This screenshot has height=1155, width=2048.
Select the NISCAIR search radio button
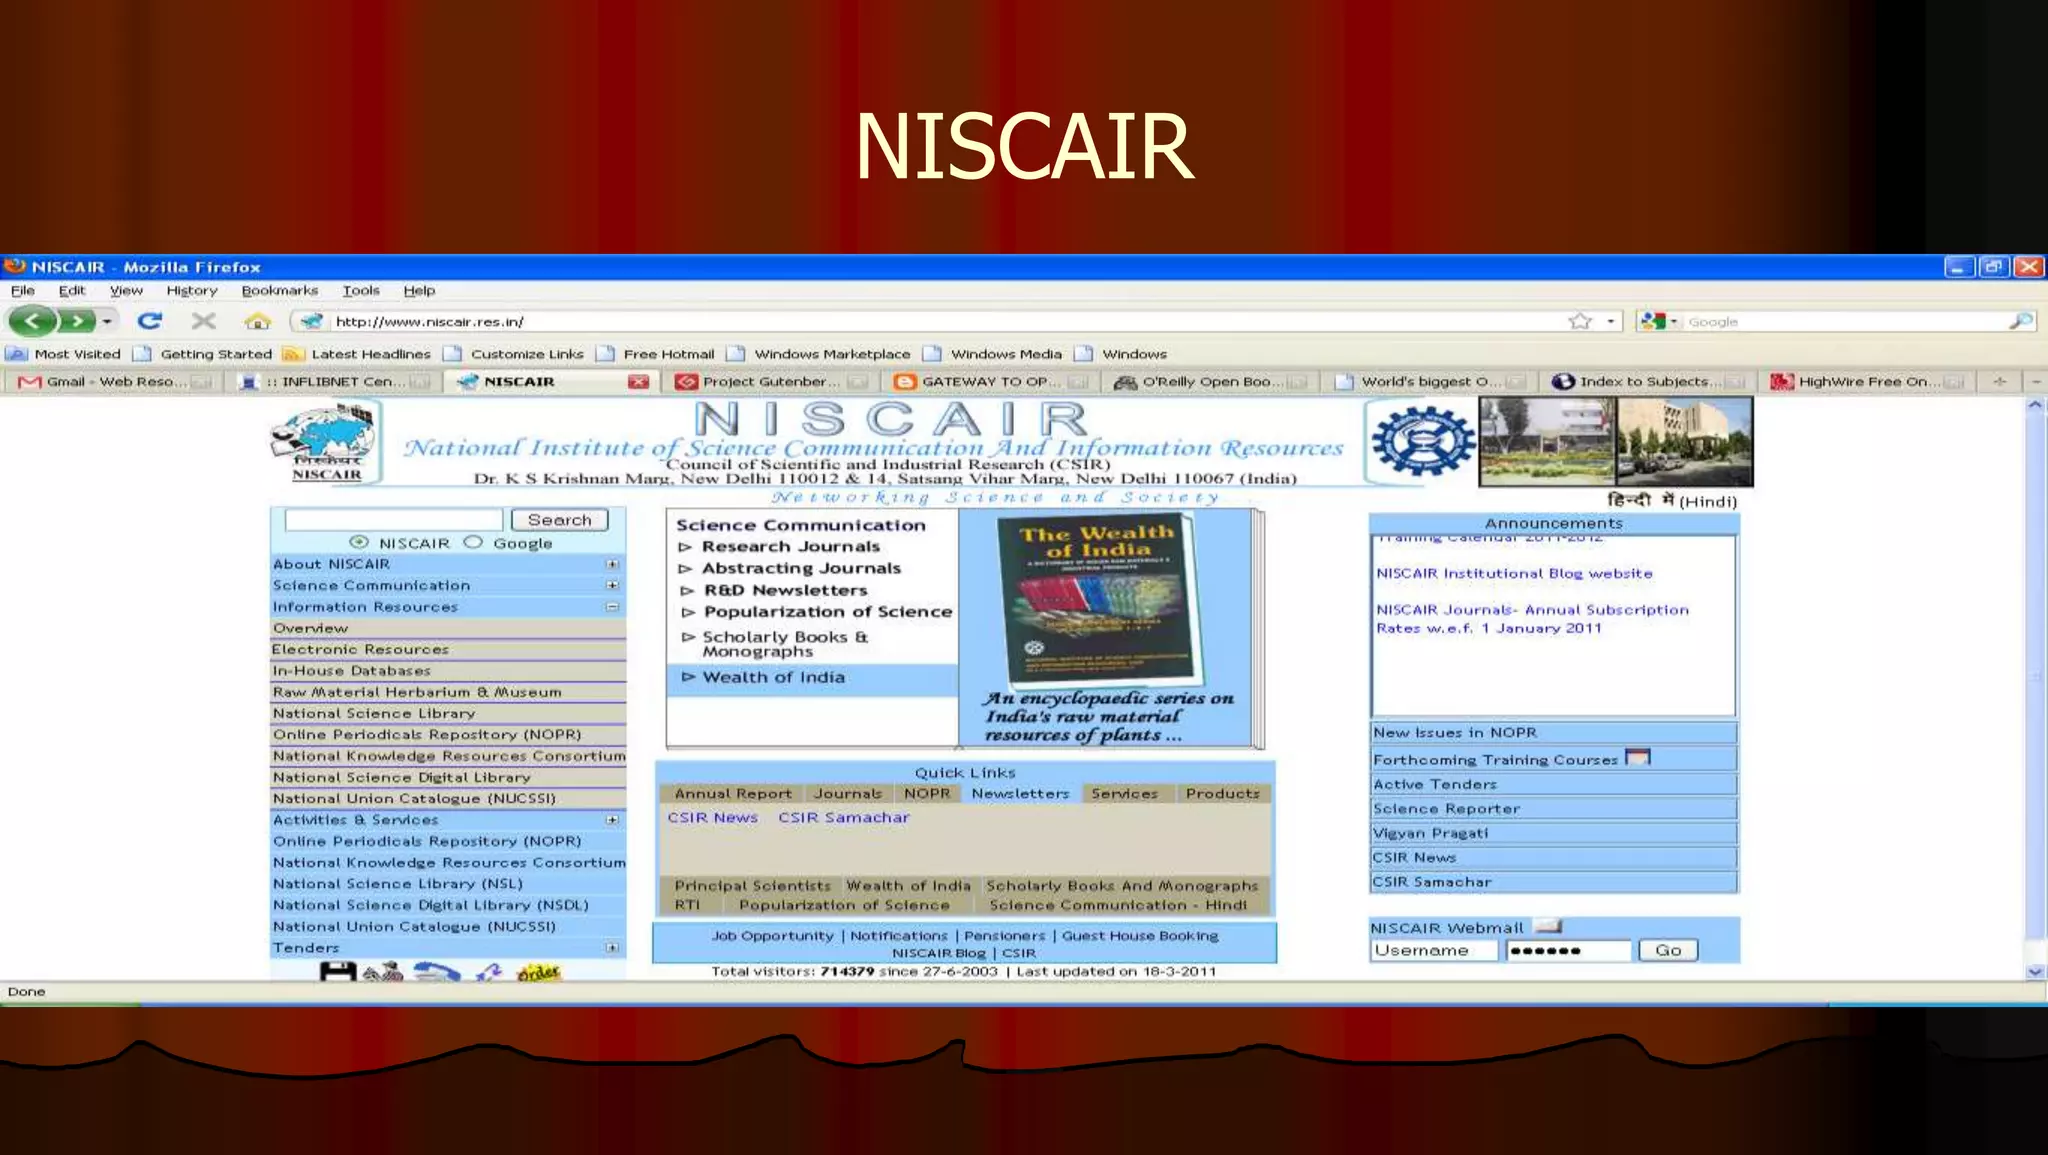coord(359,542)
